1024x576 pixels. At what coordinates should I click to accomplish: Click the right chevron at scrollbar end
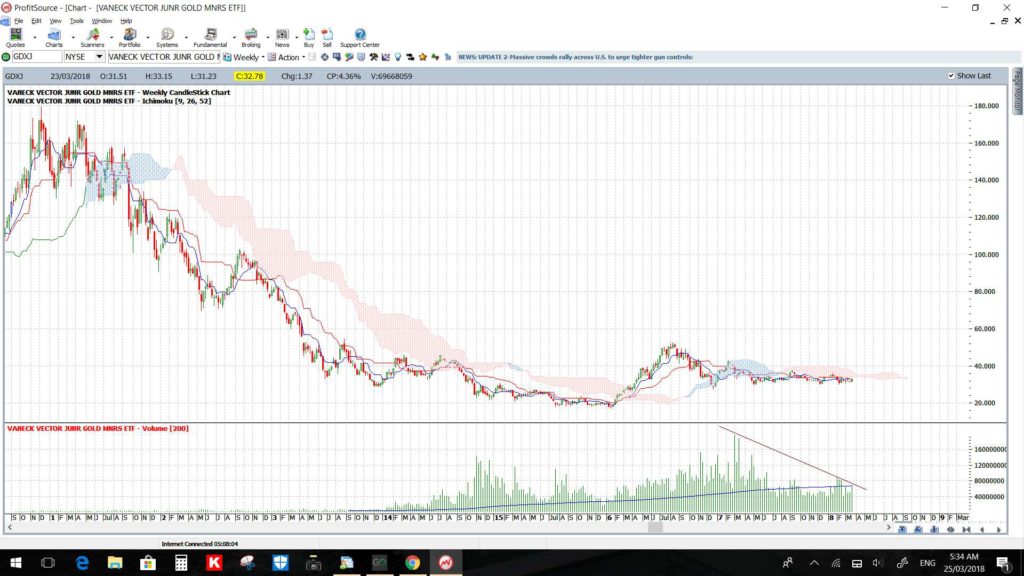(x=888, y=528)
